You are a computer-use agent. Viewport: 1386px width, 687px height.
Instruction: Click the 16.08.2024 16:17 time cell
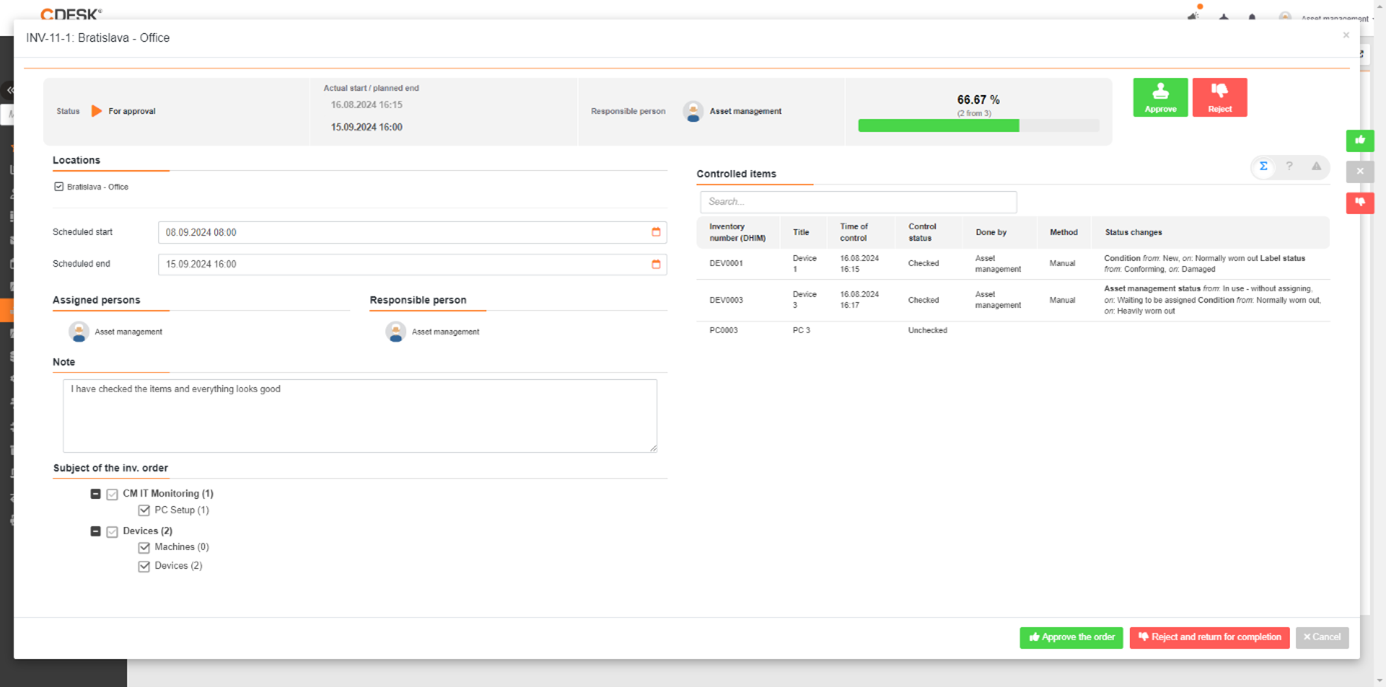click(859, 300)
